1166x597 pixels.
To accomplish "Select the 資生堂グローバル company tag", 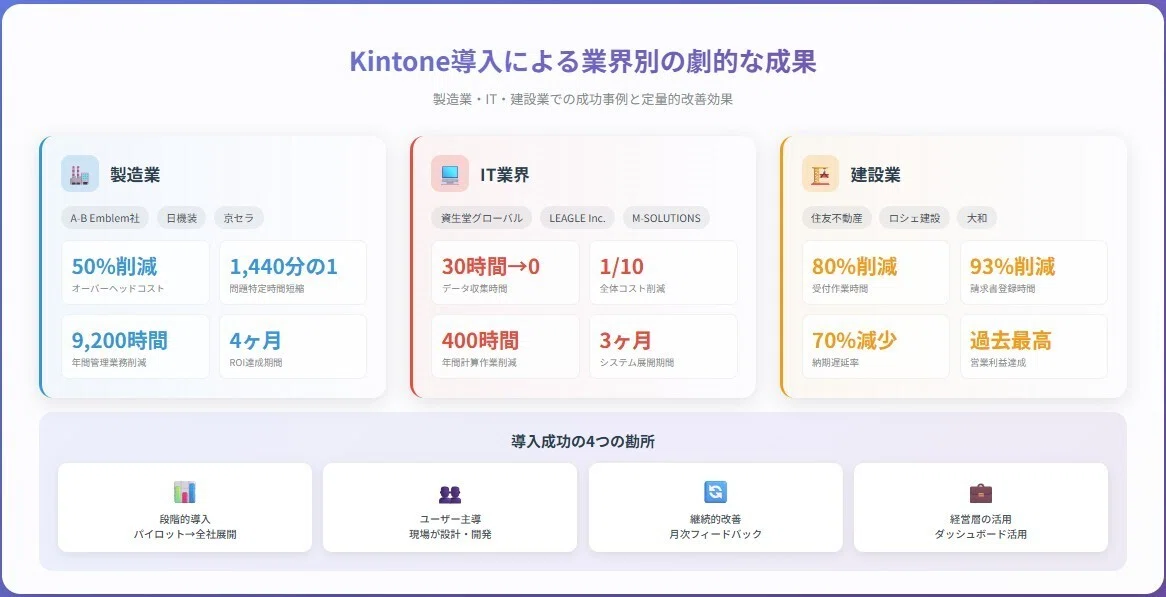I will 482,218.
